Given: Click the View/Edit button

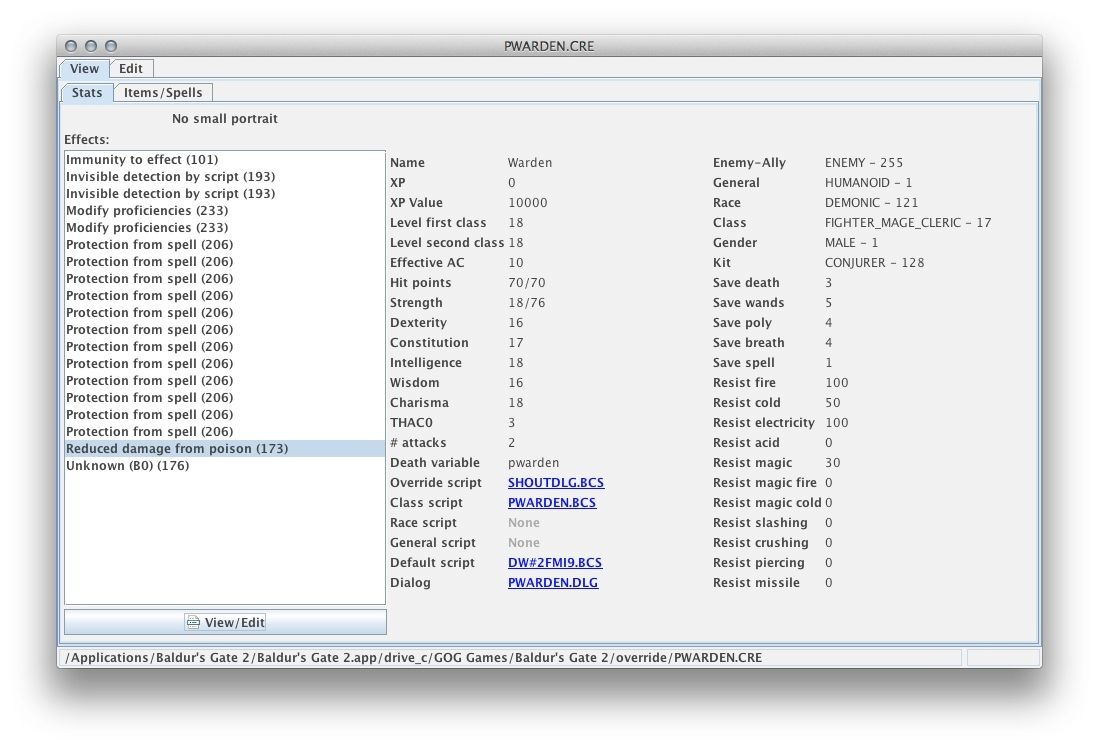Looking at the screenshot, I should click(x=225, y=622).
